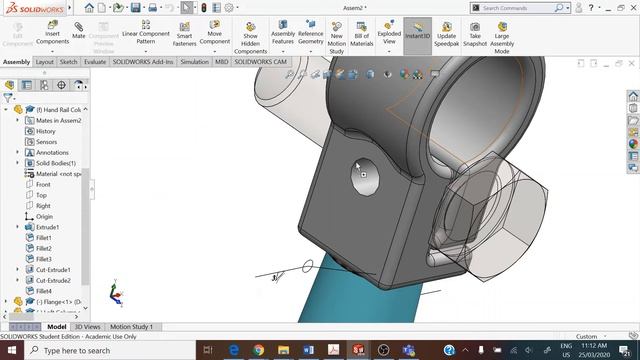Toggle Large Assembly Mode

point(502,38)
